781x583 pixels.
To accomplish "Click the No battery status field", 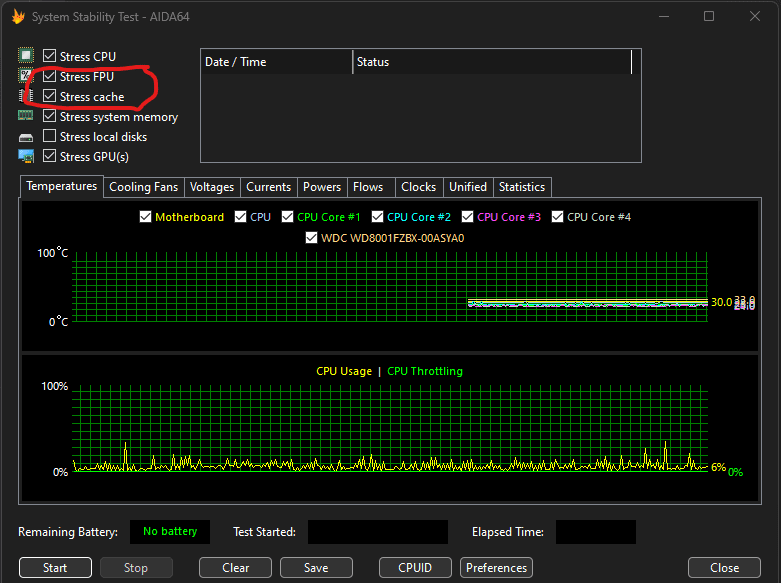I will pos(170,532).
